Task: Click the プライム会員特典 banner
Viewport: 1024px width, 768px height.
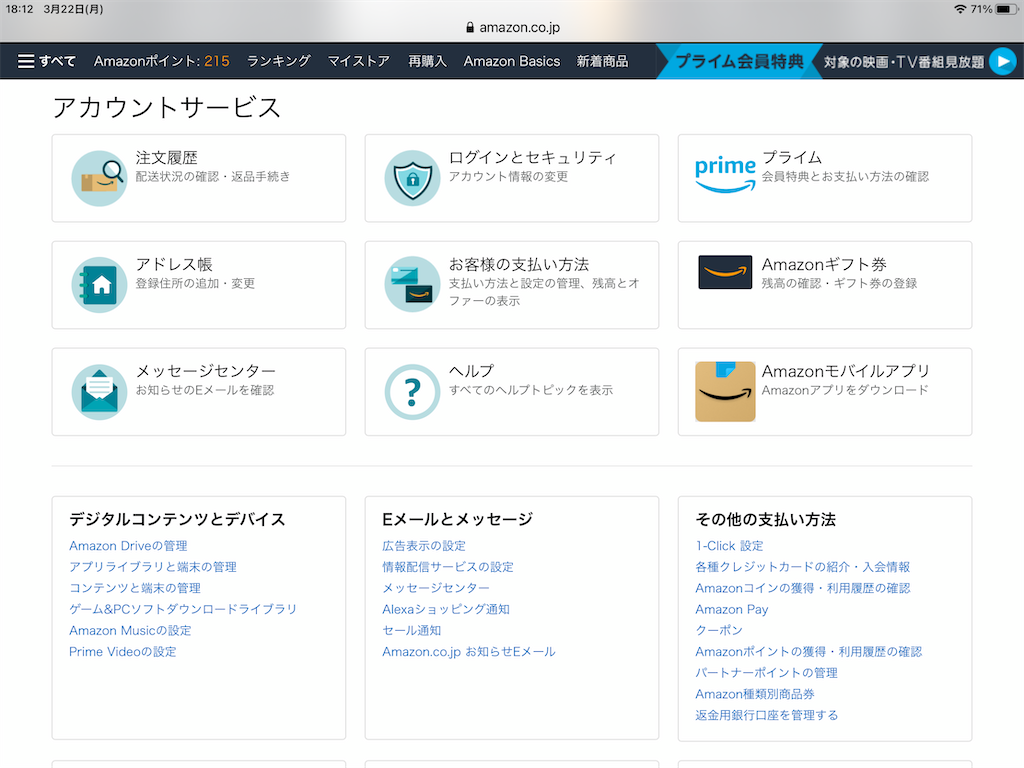Action: 739,61
